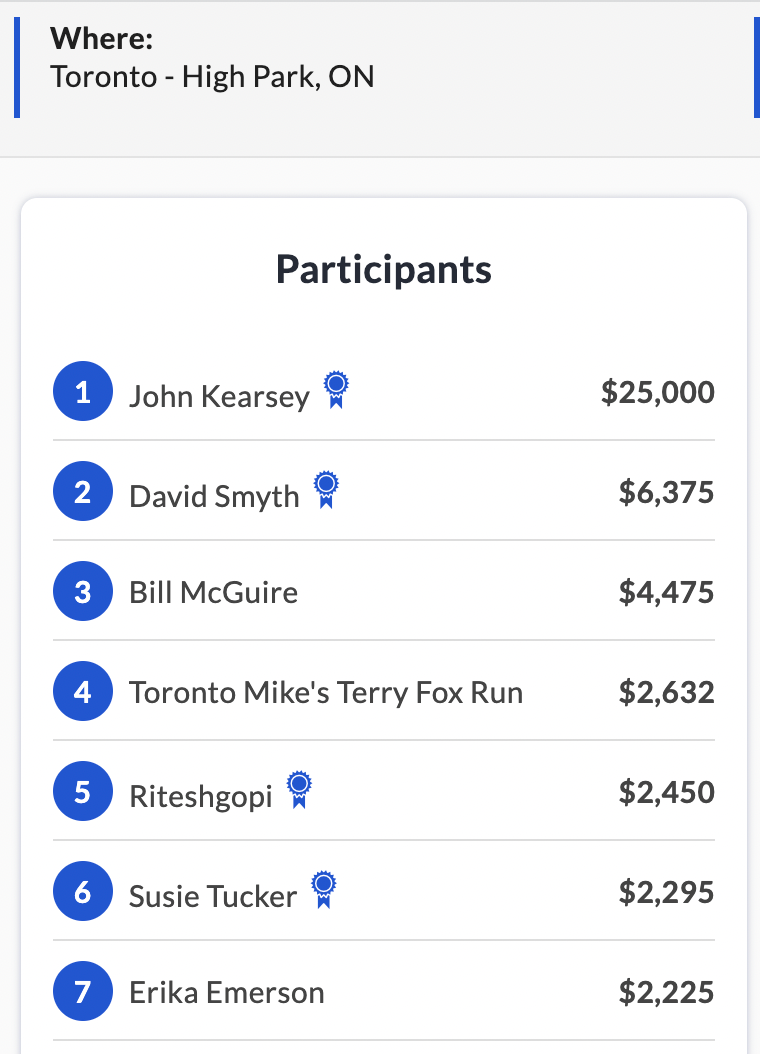760x1054 pixels.
Task: Open John Kearsey's participant page
Action: 219,396
